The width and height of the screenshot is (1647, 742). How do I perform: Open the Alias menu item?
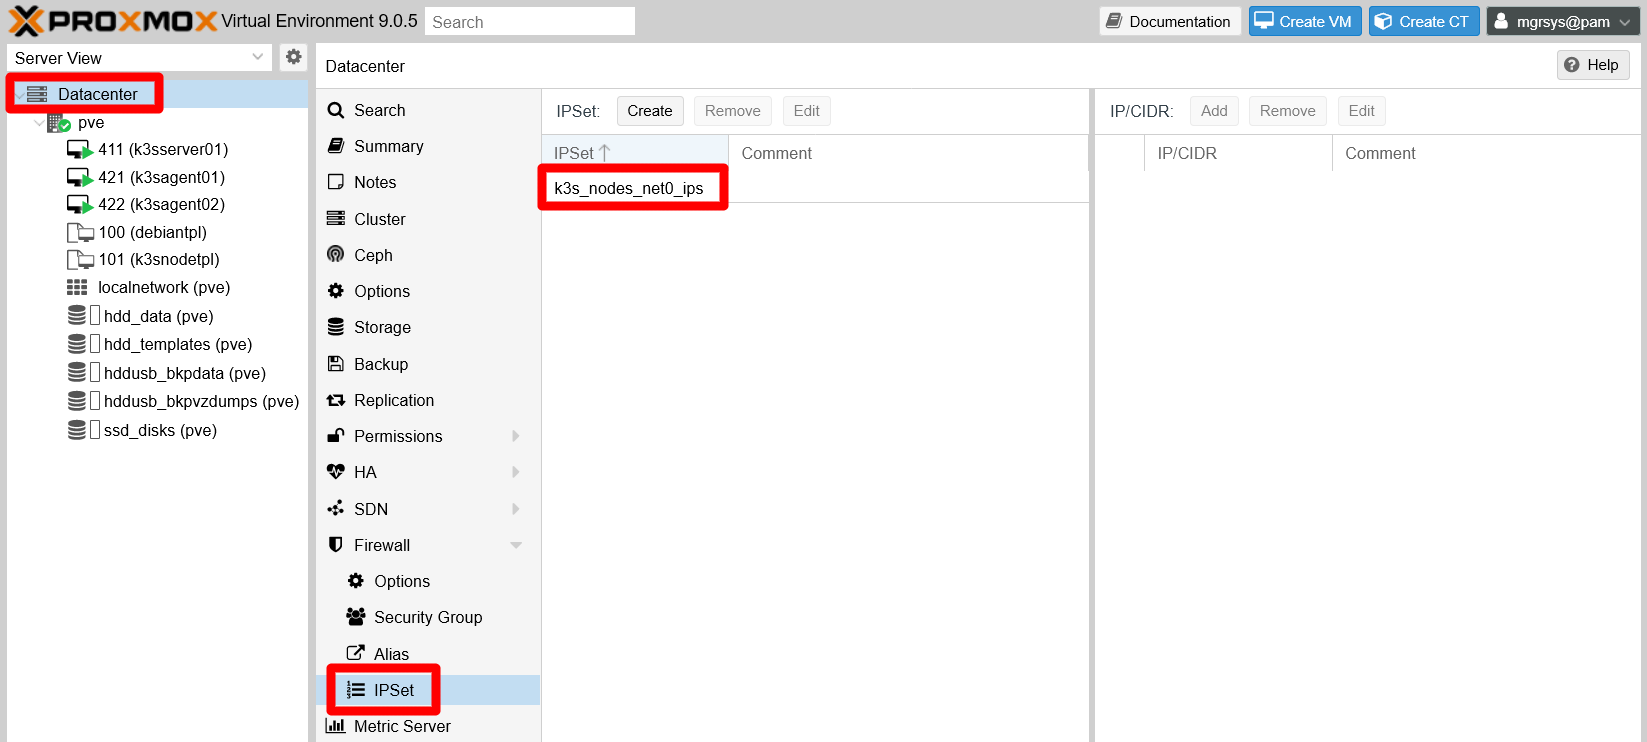pyautogui.click(x=428, y=654)
